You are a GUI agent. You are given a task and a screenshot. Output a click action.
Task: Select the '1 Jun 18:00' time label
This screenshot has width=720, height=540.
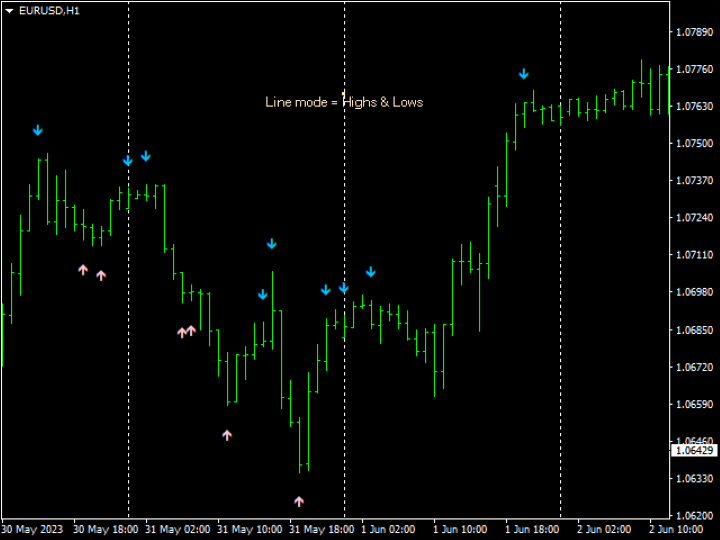(532, 529)
